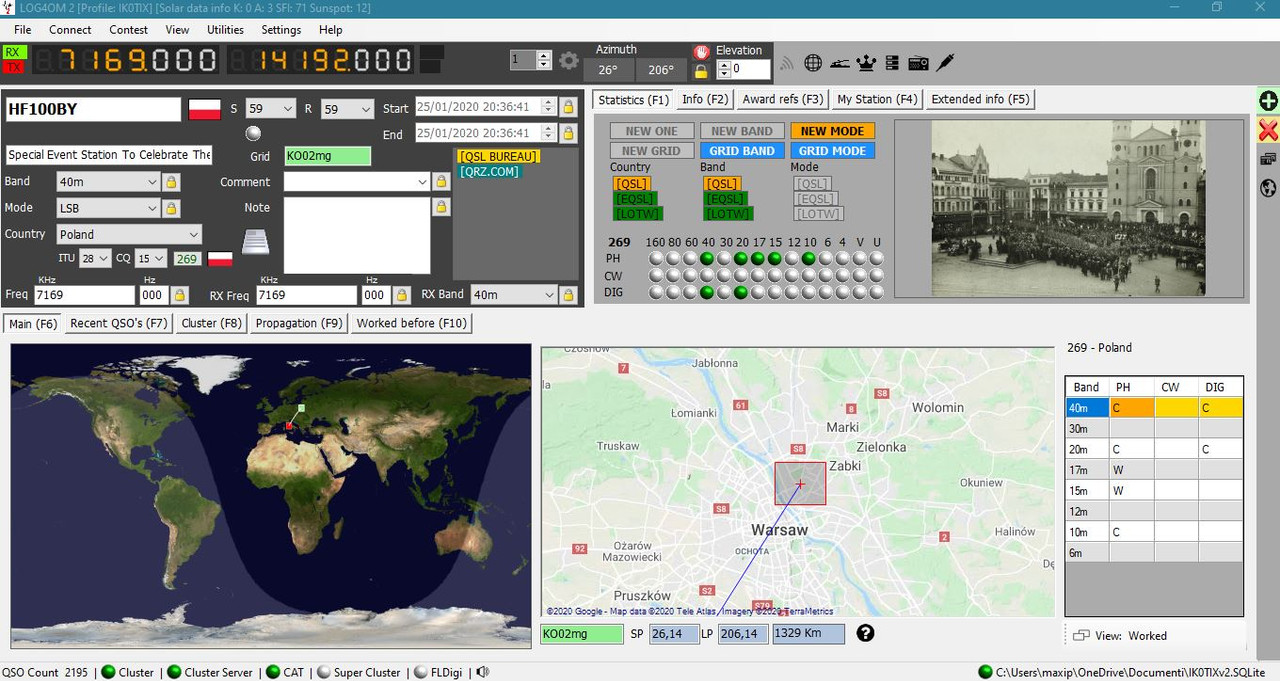This screenshot has width=1280, height=681.
Task: Open the crown awards icon
Action: 866,63
